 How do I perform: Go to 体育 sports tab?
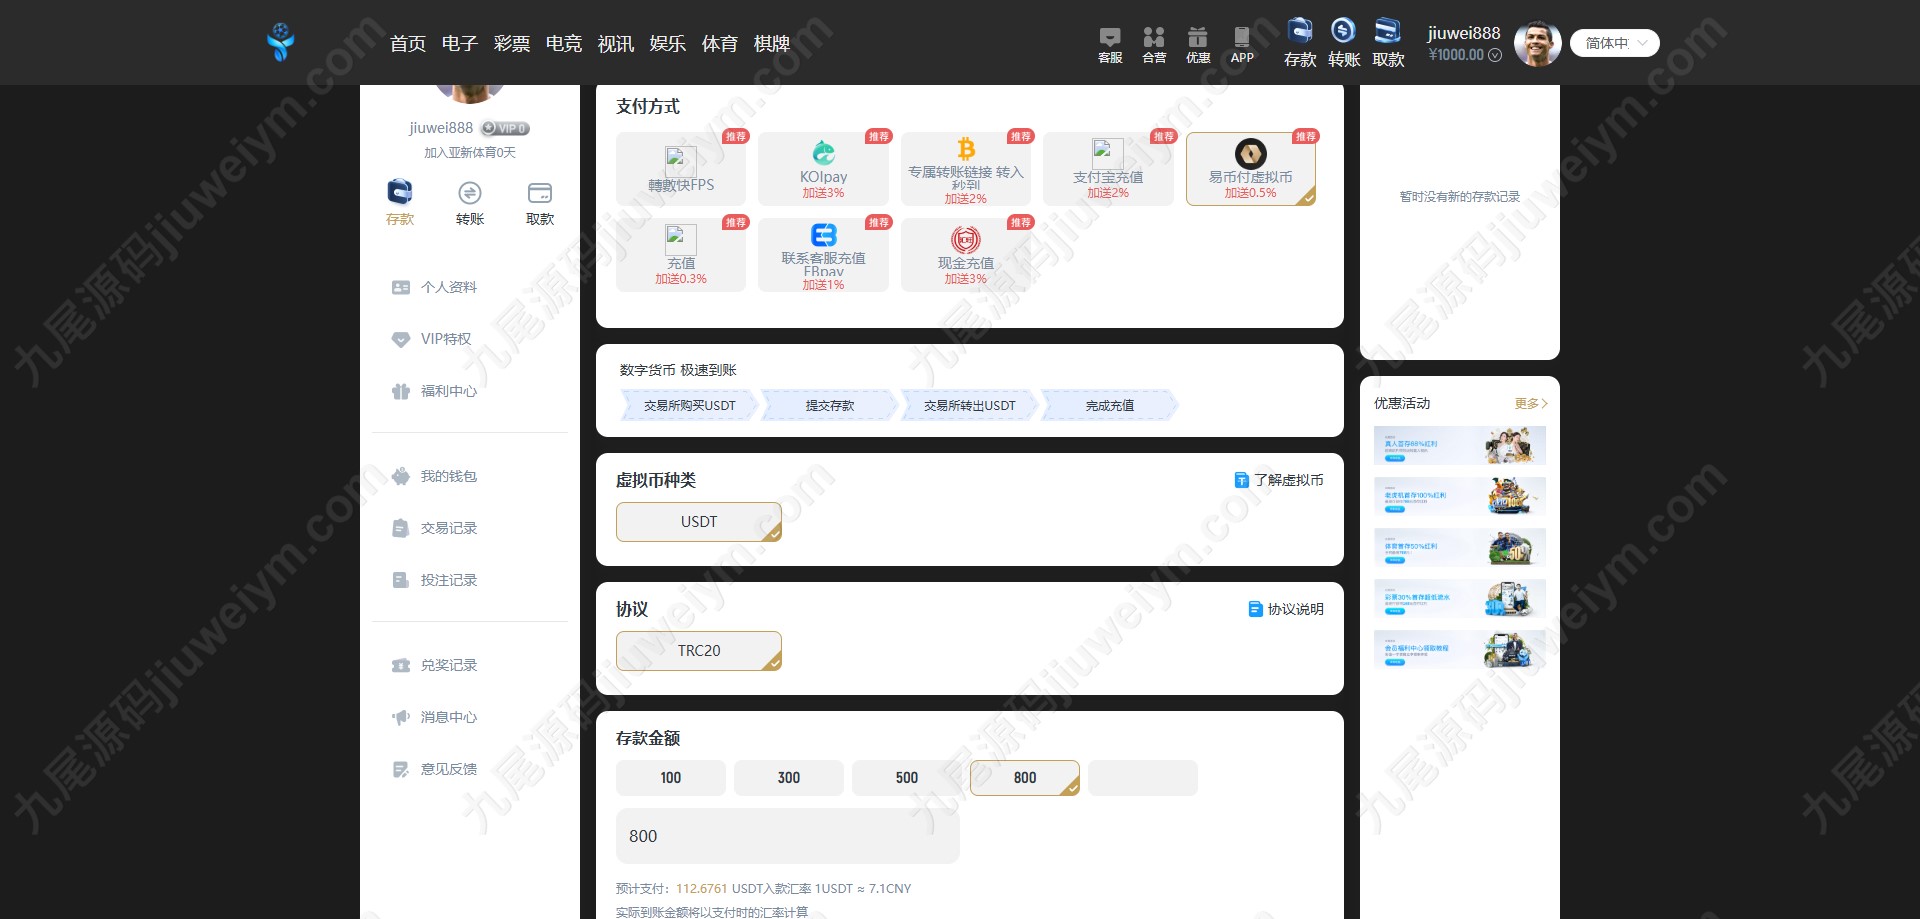(x=720, y=43)
